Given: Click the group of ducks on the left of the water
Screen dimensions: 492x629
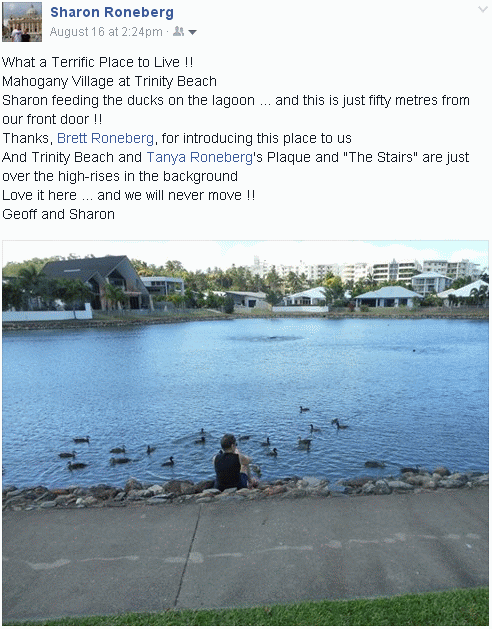Looking at the screenshot, I should (114, 454).
